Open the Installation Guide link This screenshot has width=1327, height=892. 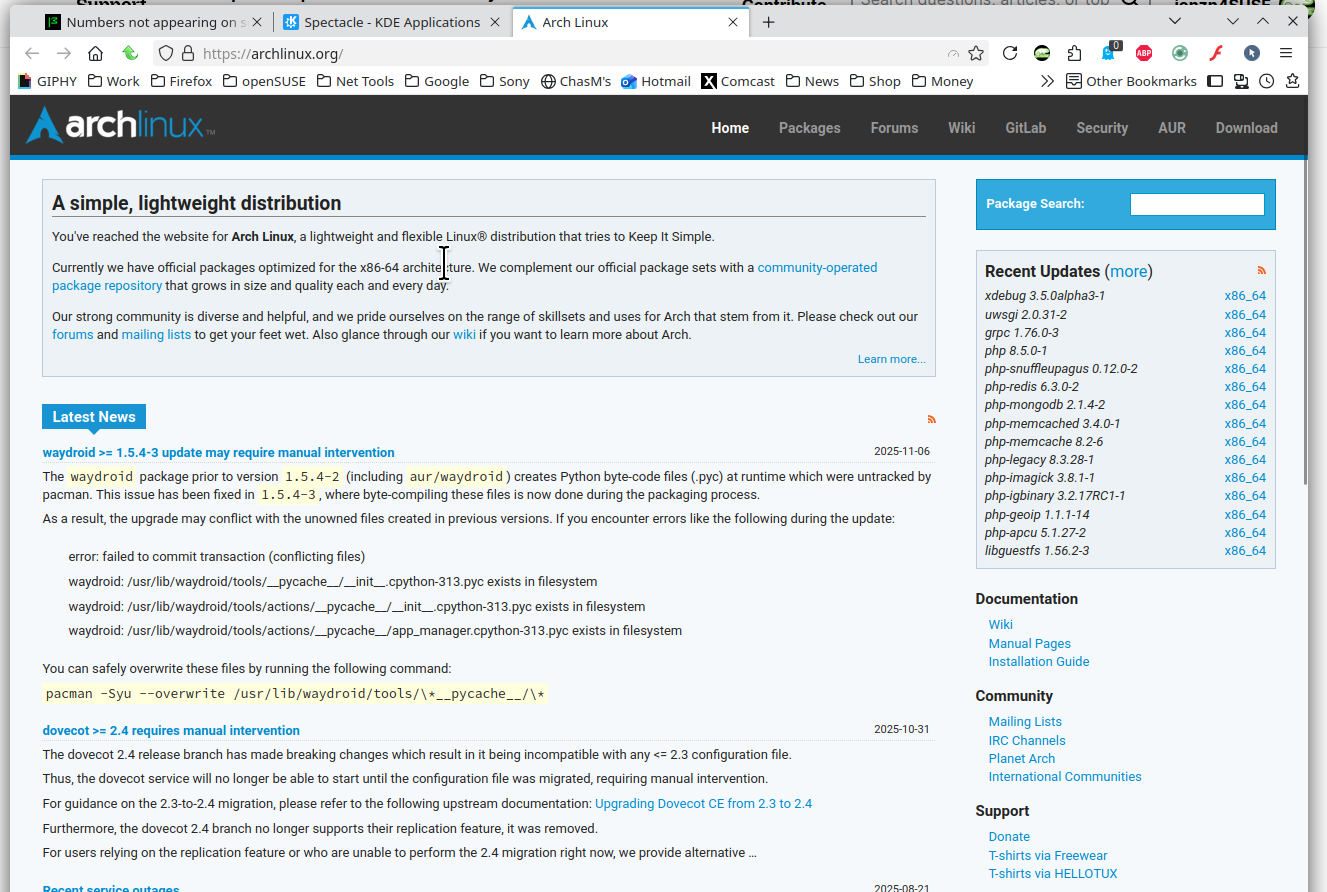[x=1038, y=662]
